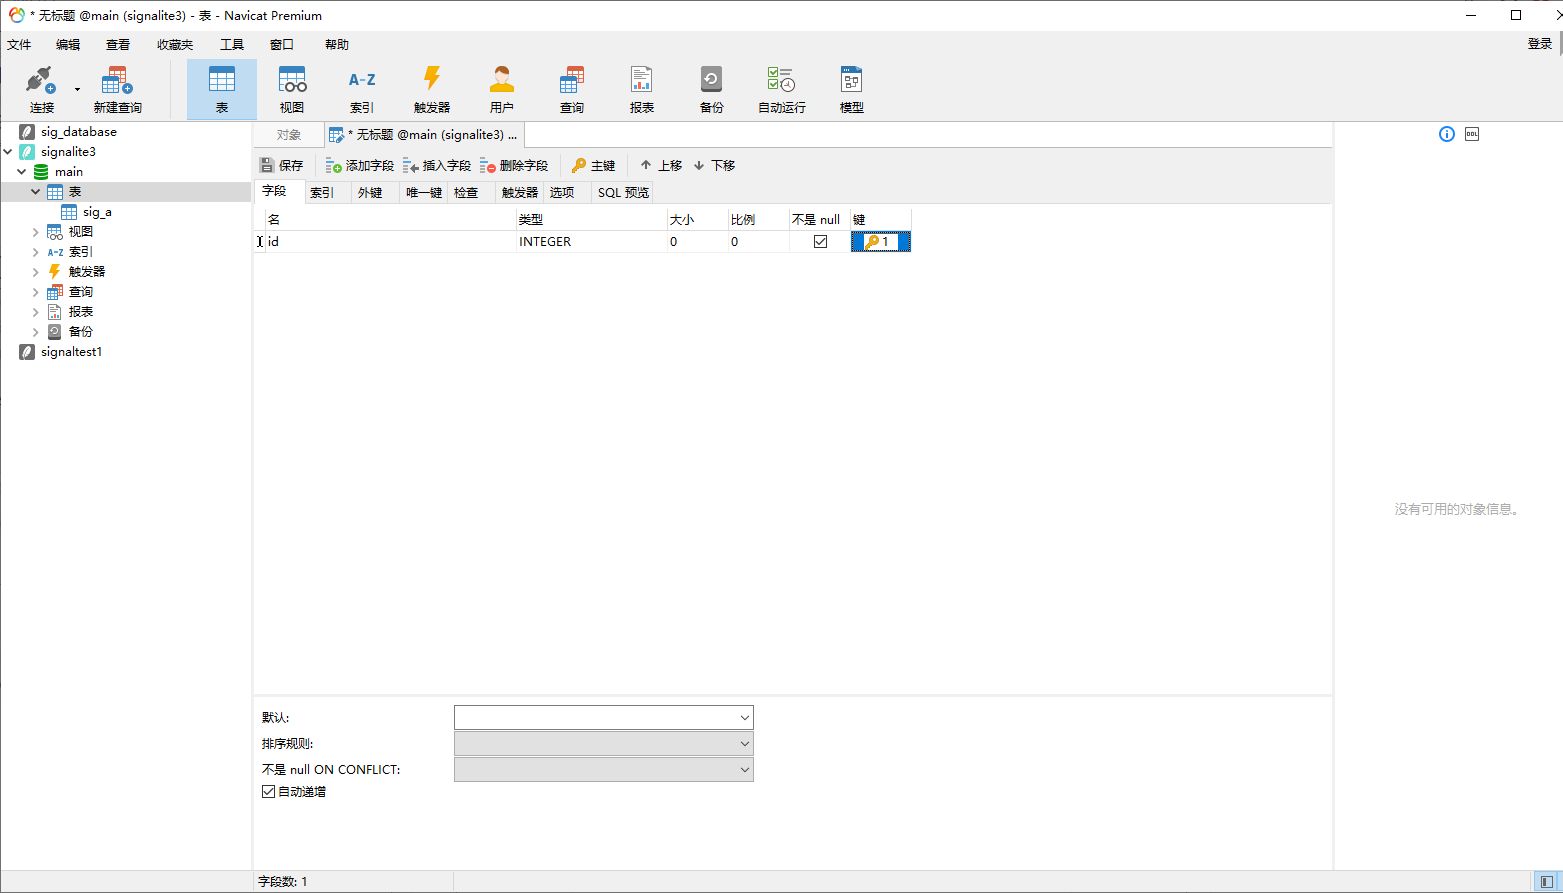Screen dimensions: 1563x893
Task: Toggle the info pane icon in status bar
Action: 1547,881
